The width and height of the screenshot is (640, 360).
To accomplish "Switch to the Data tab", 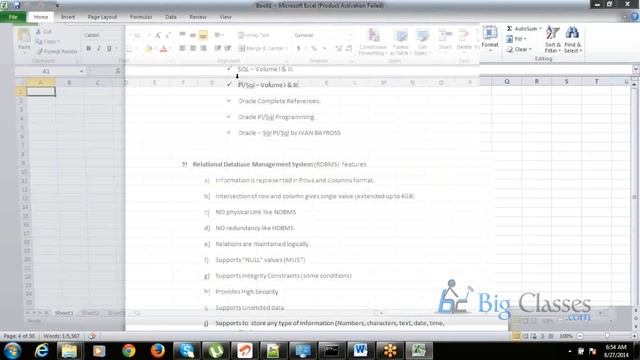I will (171, 17).
